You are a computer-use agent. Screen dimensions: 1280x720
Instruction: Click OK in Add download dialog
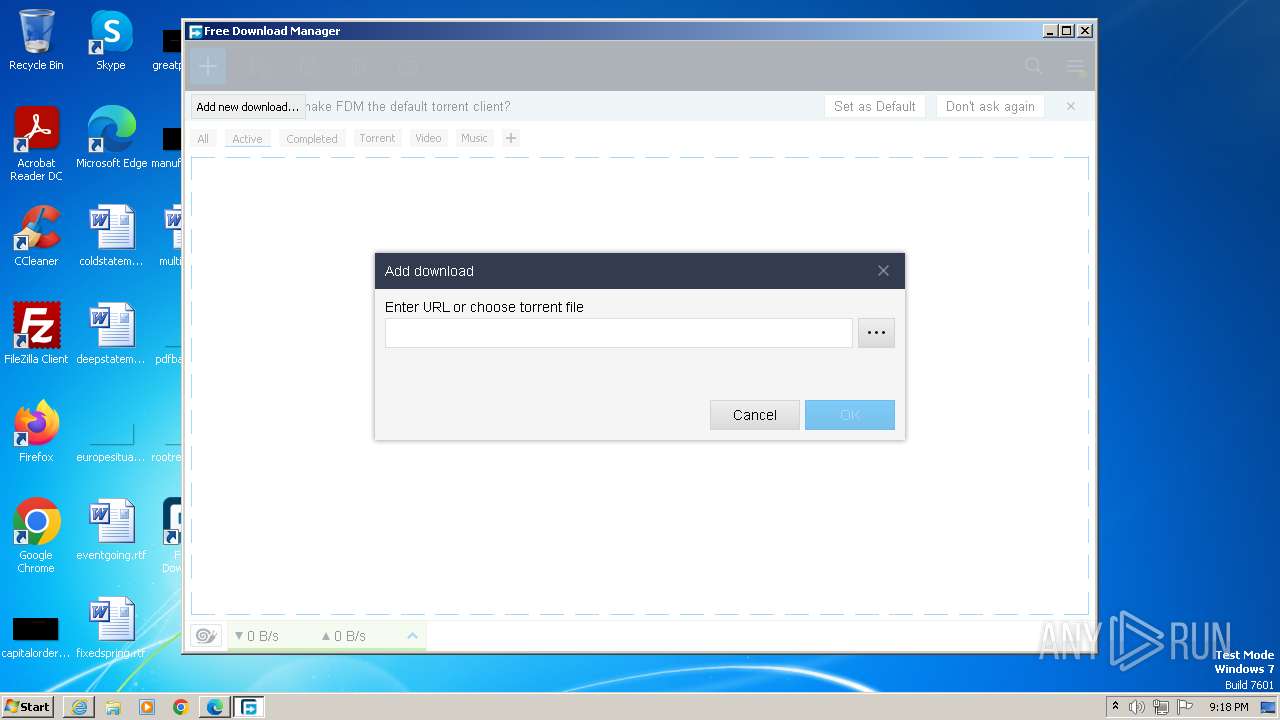pyautogui.click(x=850, y=415)
